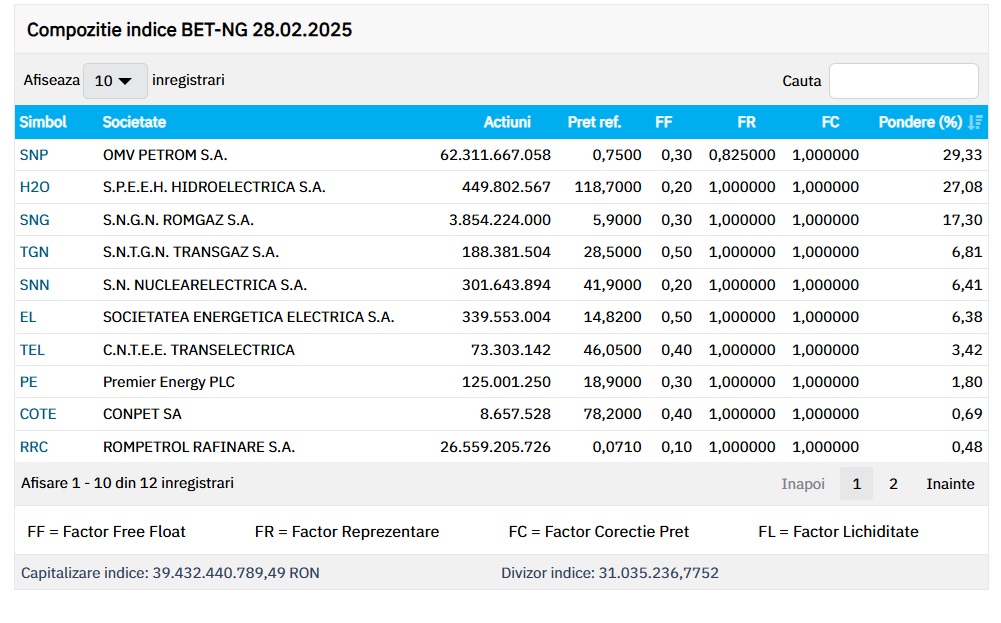This screenshot has width=1001, height=623.
Task: Sort by Actiuni column header
Action: pos(507,122)
